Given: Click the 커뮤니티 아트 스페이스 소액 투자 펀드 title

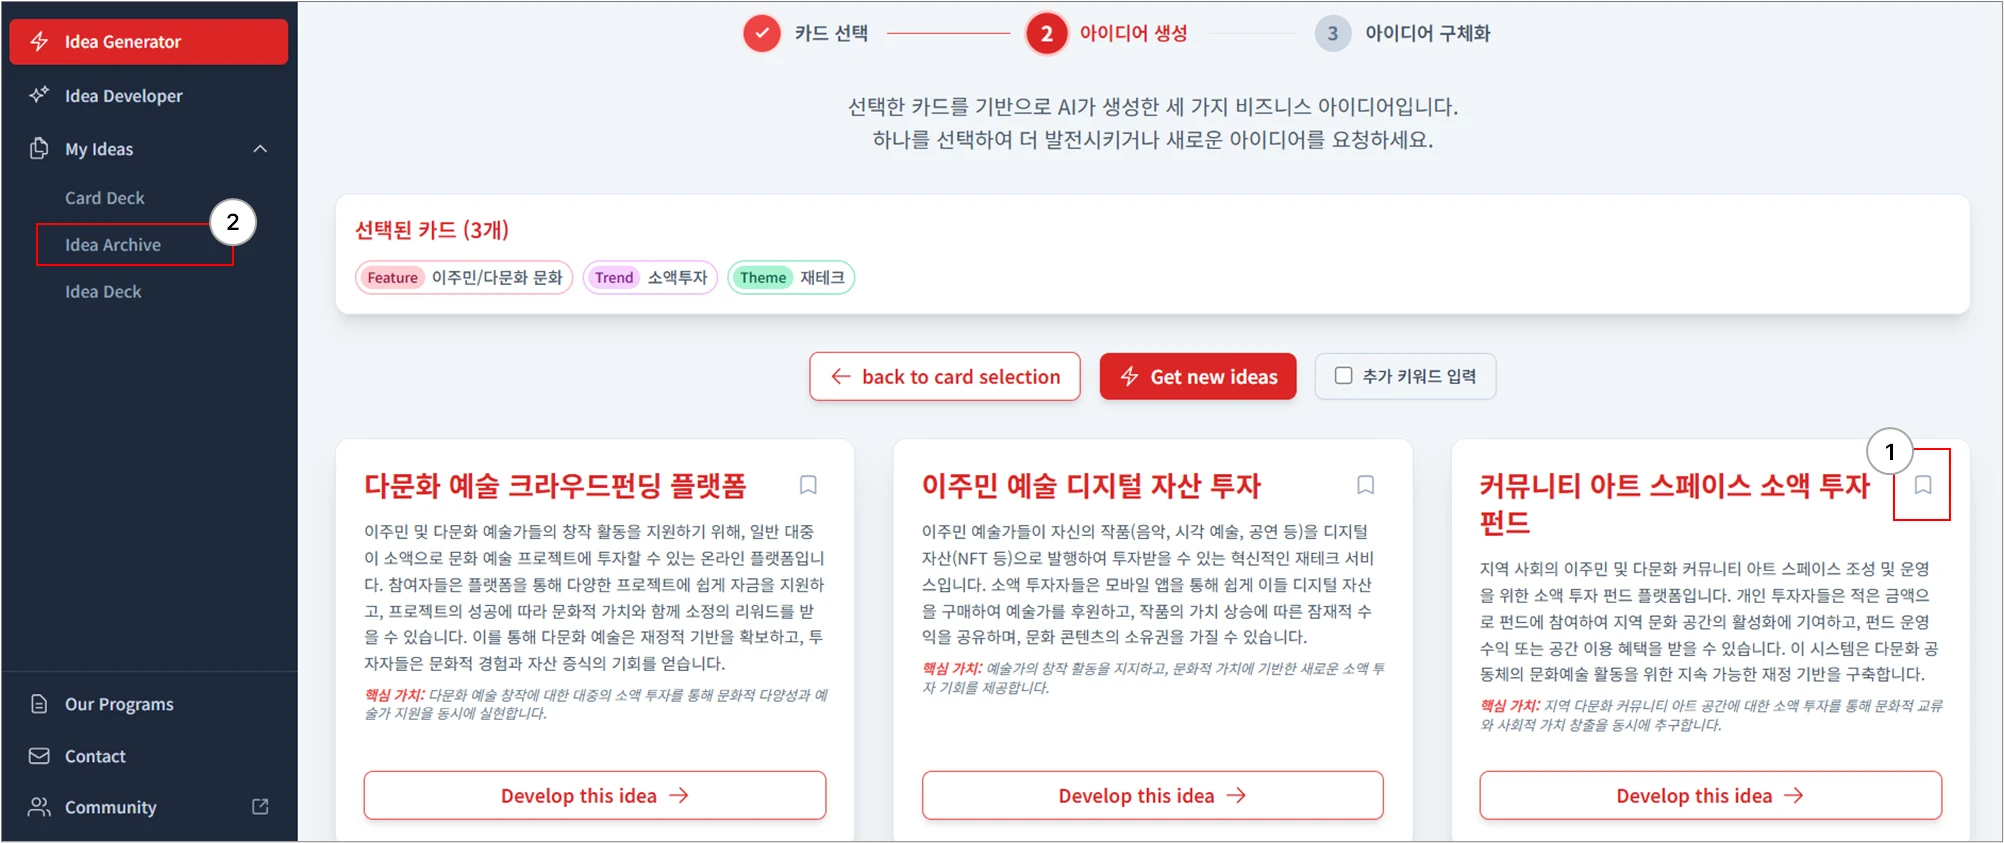Looking at the screenshot, I should click(x=1675, y=504).
